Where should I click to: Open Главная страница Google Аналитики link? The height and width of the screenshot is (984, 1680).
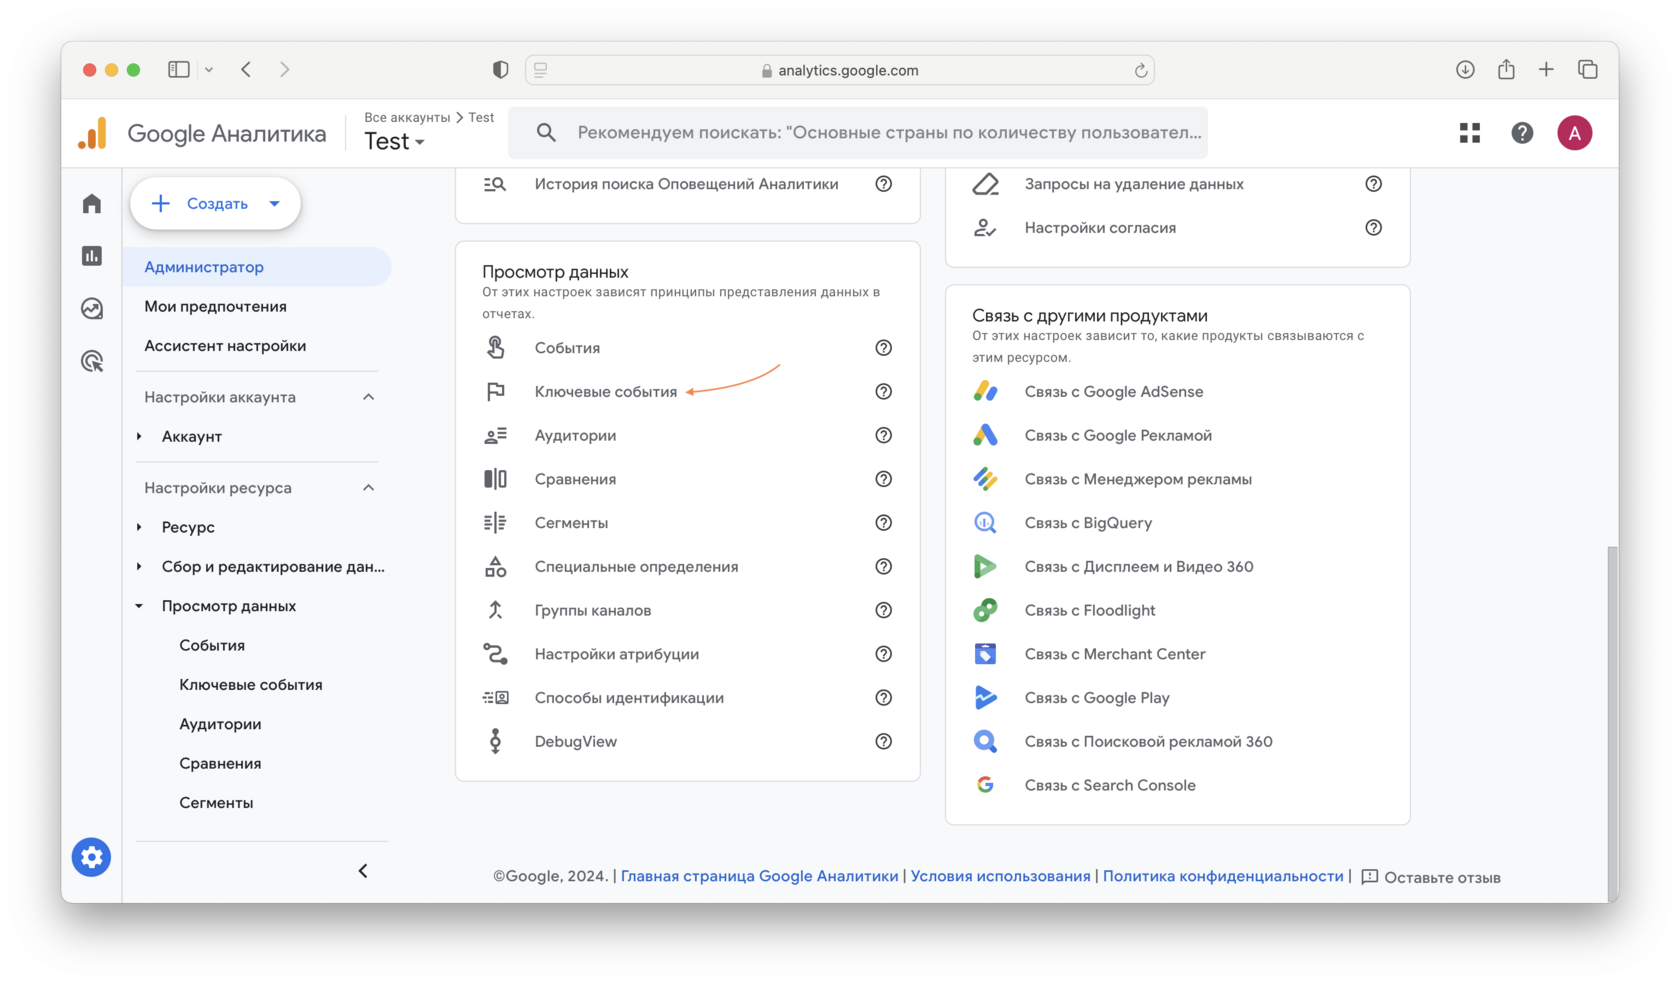tap(760, 876)
